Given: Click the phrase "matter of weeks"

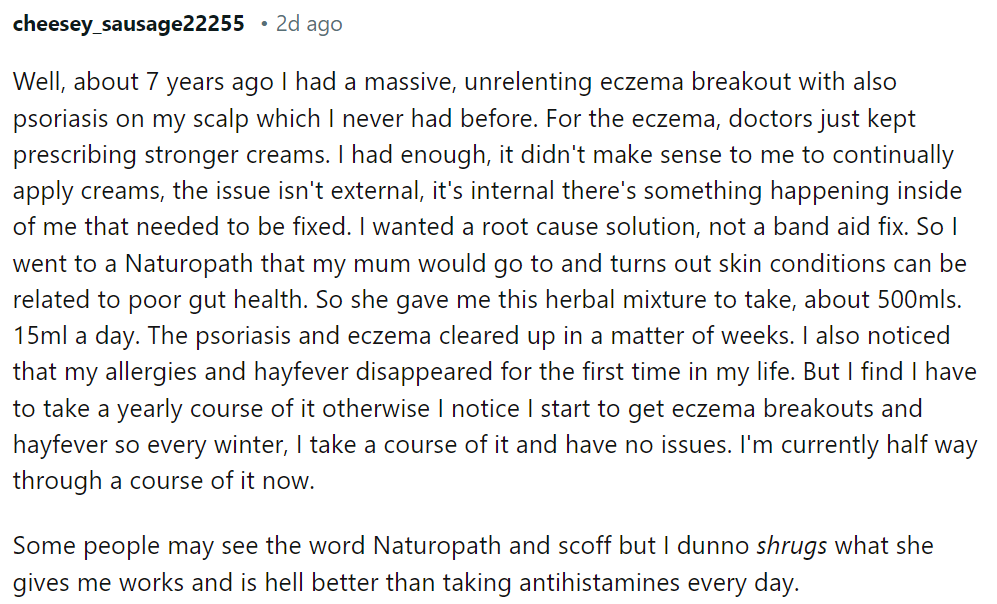Looking at the screenshot, I should click(702, 336).
